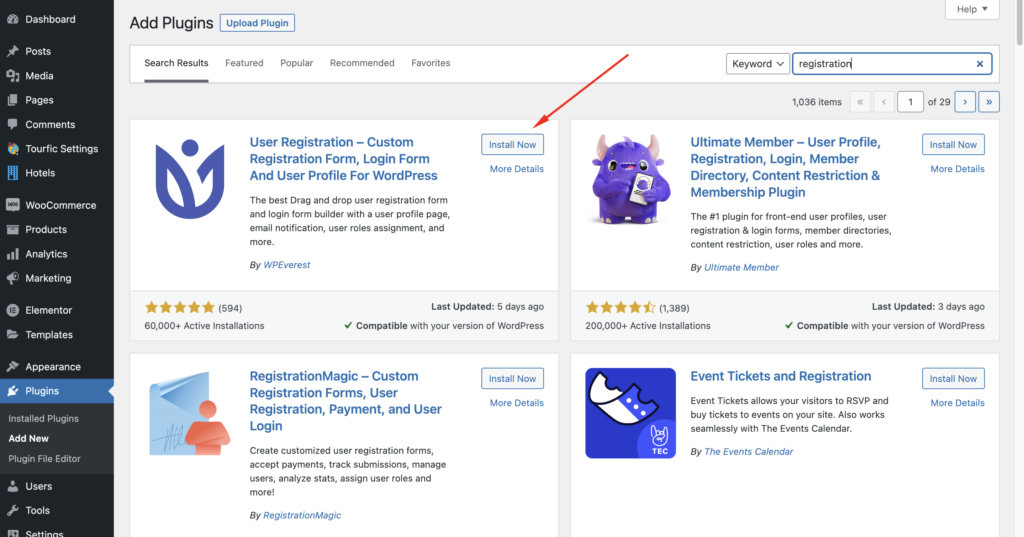Open WPEverest author link
1024x537 pixels.
287,265
